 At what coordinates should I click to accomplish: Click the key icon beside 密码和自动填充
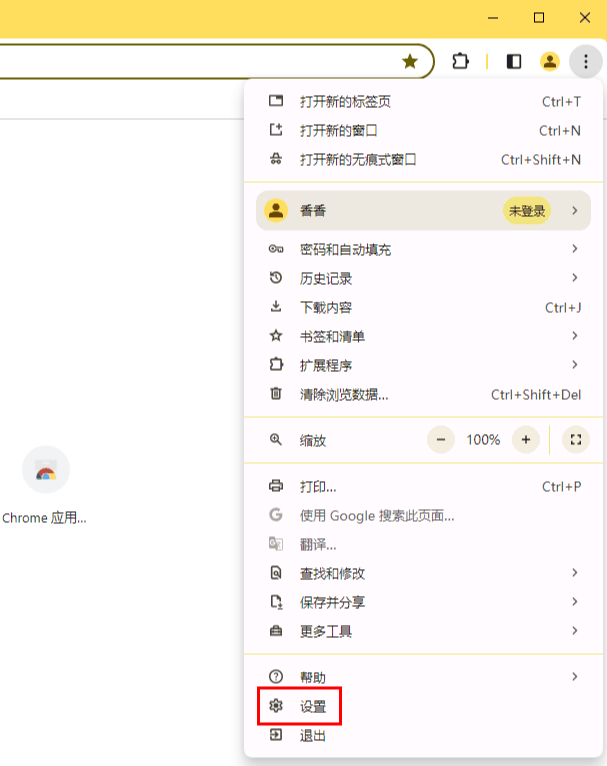[x=276, y=249]
